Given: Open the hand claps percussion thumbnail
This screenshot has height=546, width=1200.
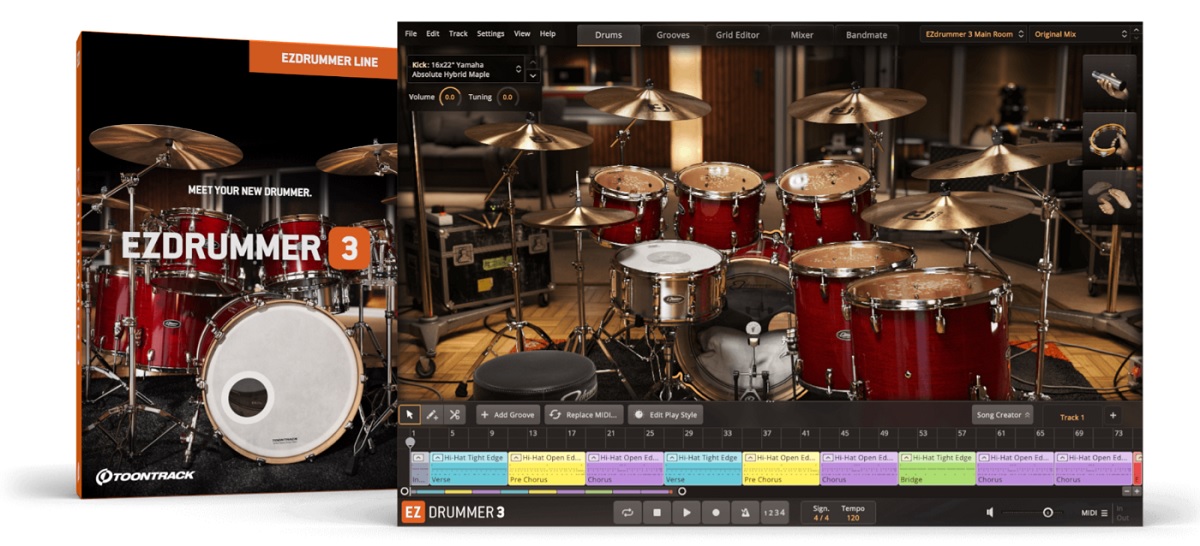Looking at the screenshot, I should [1109, 196].
